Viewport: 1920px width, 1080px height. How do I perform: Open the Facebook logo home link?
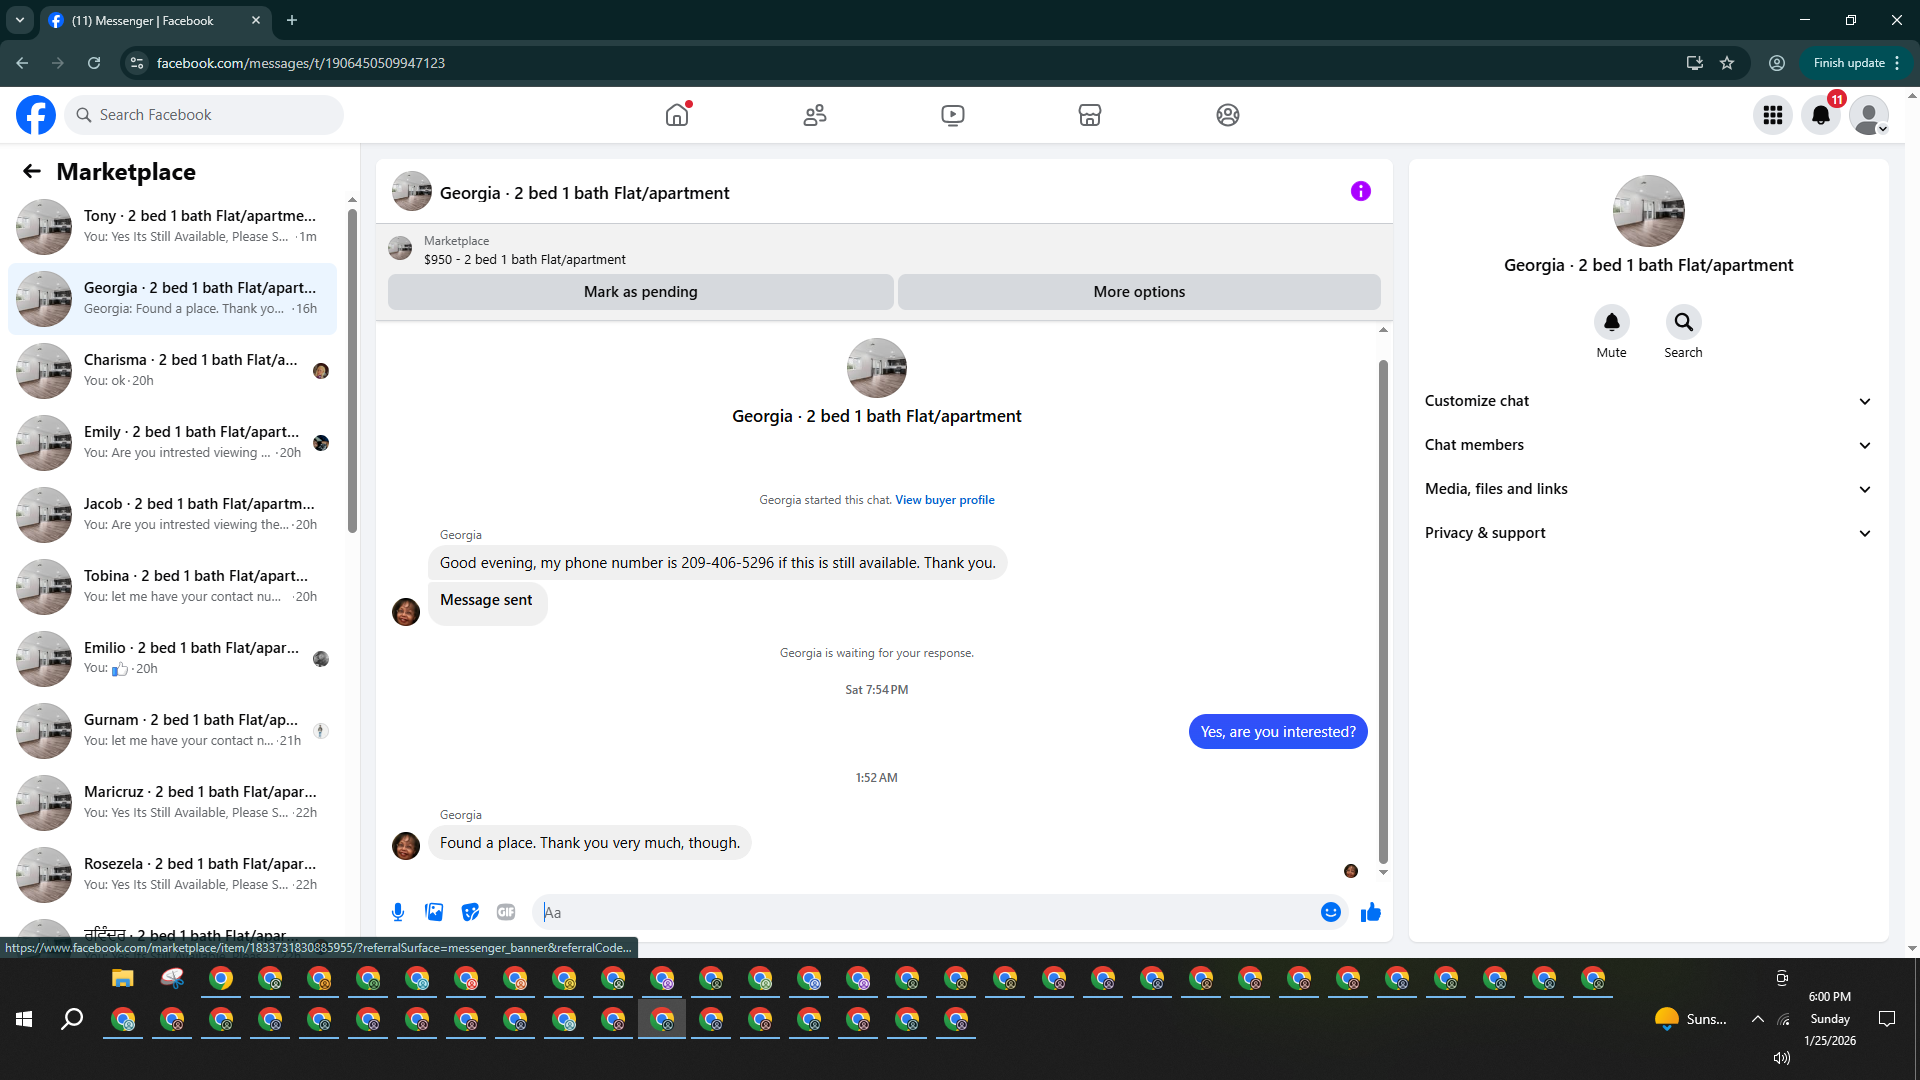[36, 115]
